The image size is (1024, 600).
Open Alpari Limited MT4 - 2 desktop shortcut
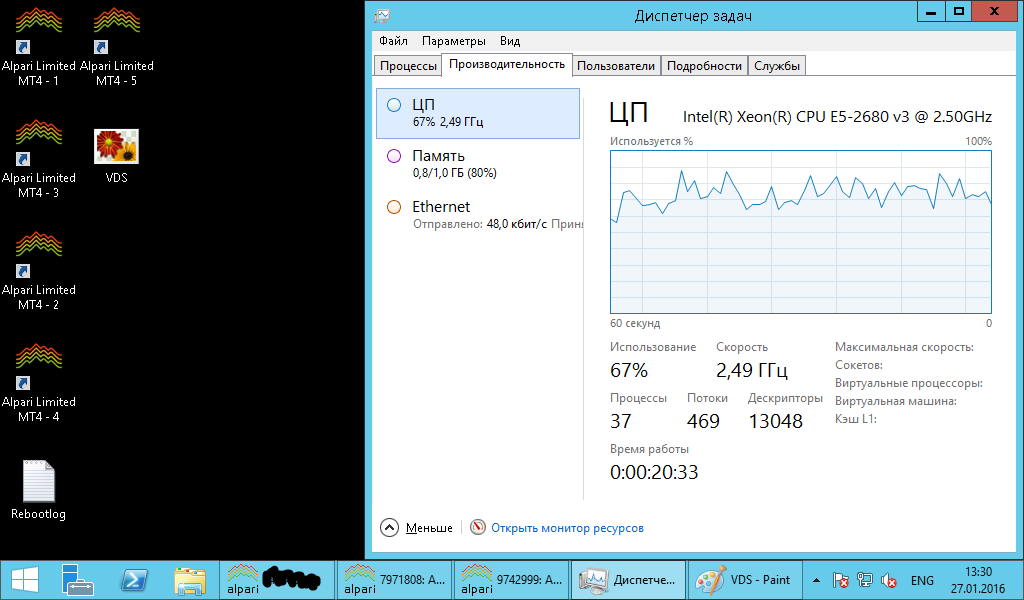coord(39,271)
